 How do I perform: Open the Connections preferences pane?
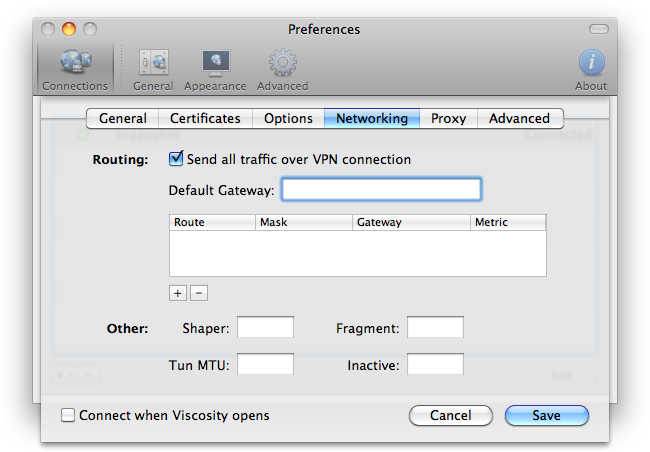75,68
